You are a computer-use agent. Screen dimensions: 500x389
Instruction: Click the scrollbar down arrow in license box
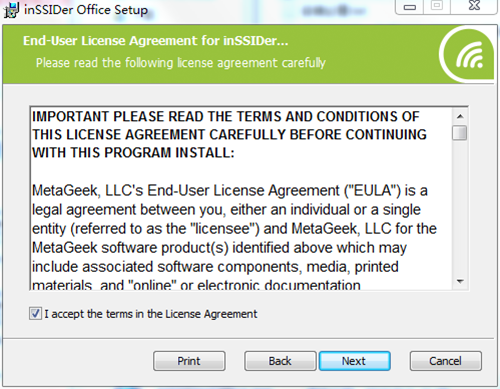[x=460, y=282]
